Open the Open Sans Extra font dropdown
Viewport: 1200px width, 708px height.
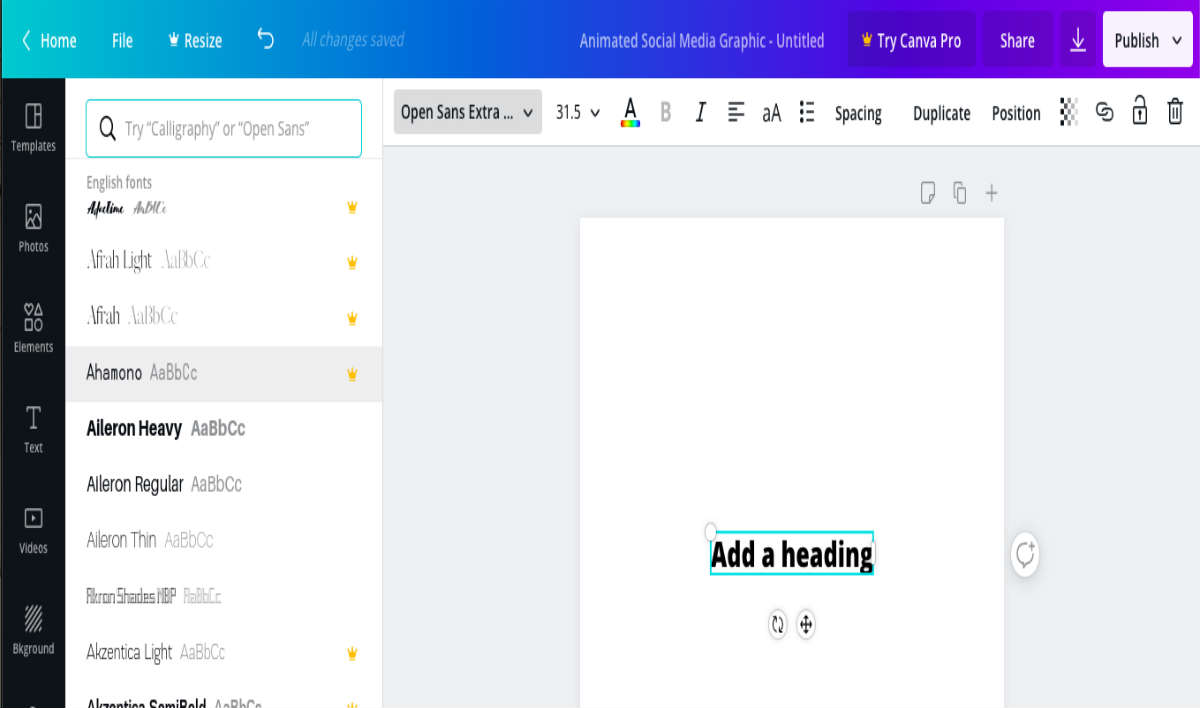tap(467, 112)
